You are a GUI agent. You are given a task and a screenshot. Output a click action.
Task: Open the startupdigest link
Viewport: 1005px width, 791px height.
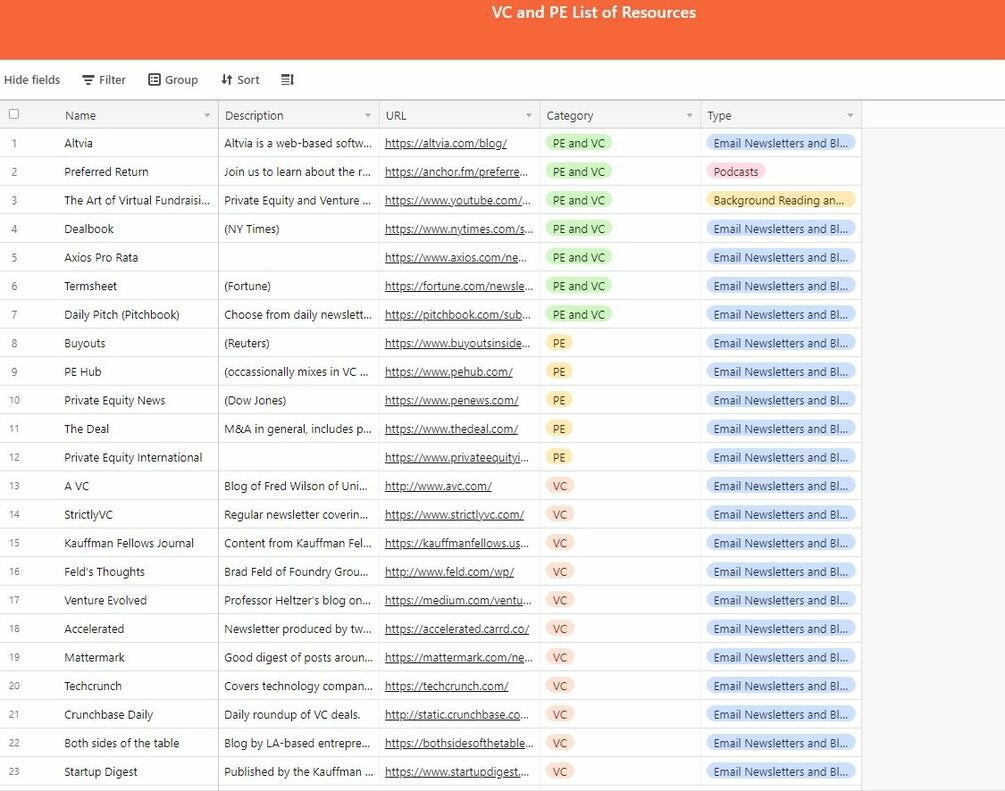tap(457, 772)
